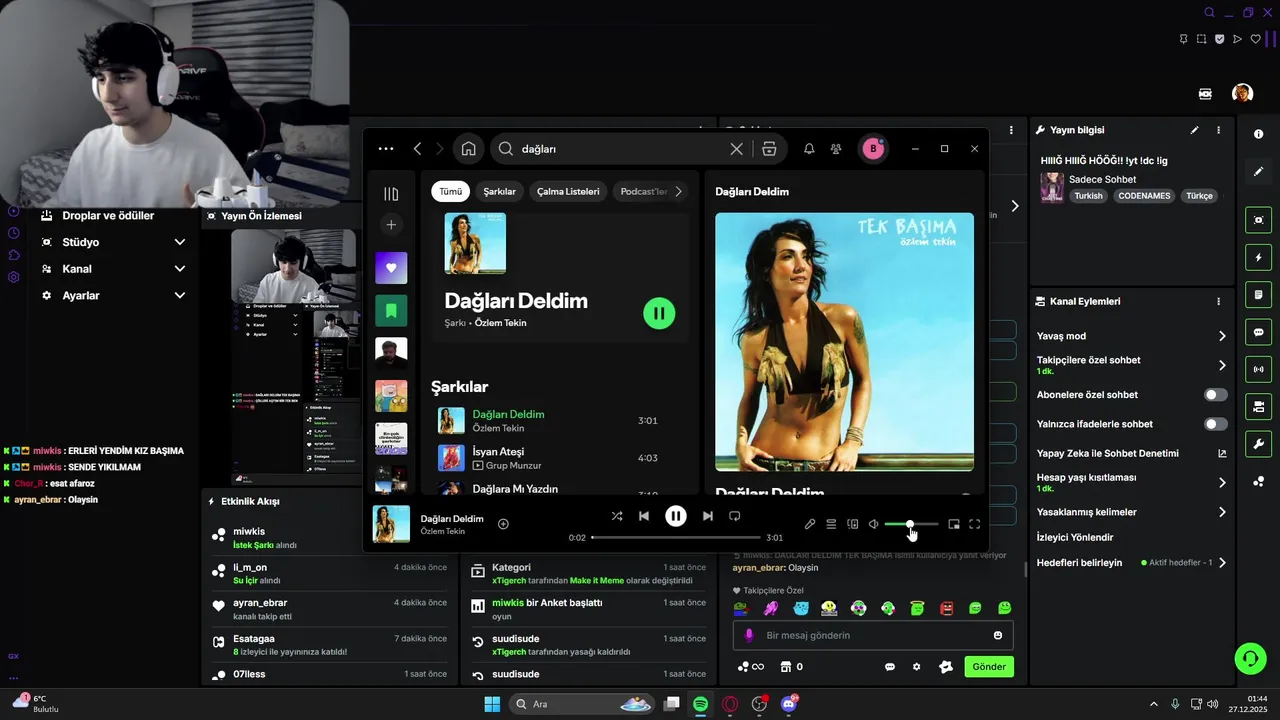Select the Çalma Listeleri filter chip
The width and height of the screenshot is (1280, 720).
568,191
